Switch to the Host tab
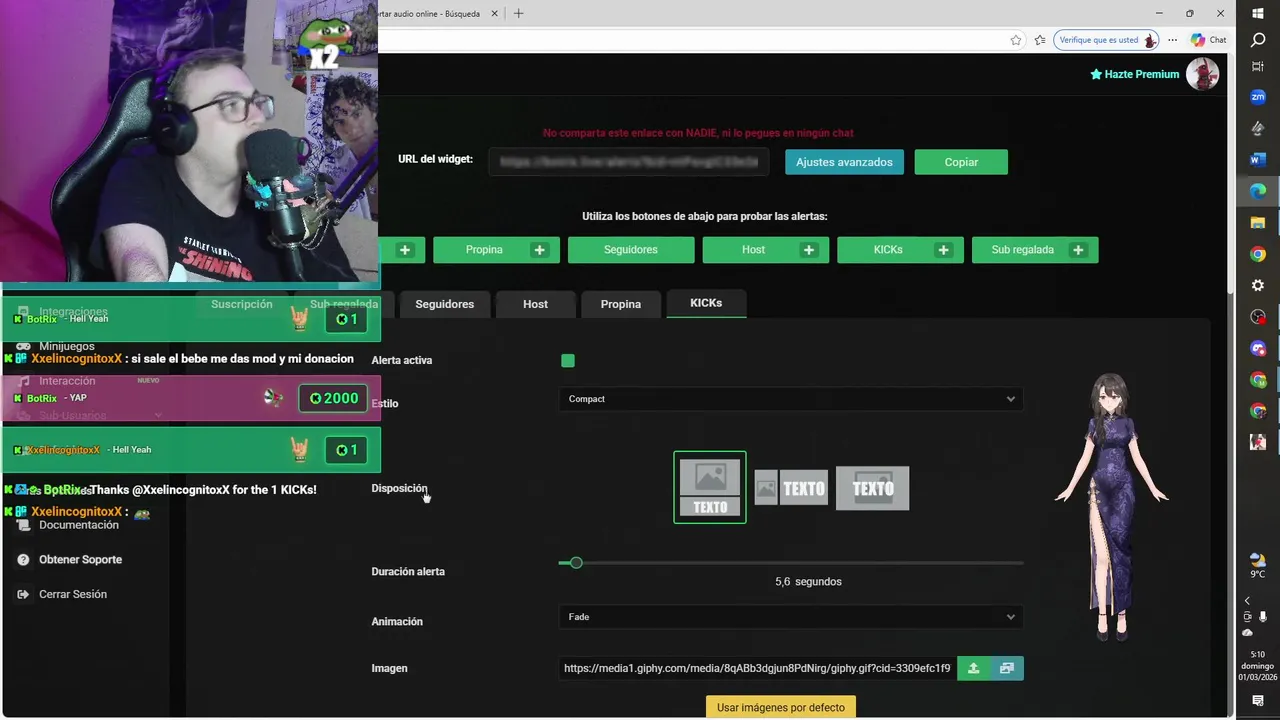 (x=535, y=304)
